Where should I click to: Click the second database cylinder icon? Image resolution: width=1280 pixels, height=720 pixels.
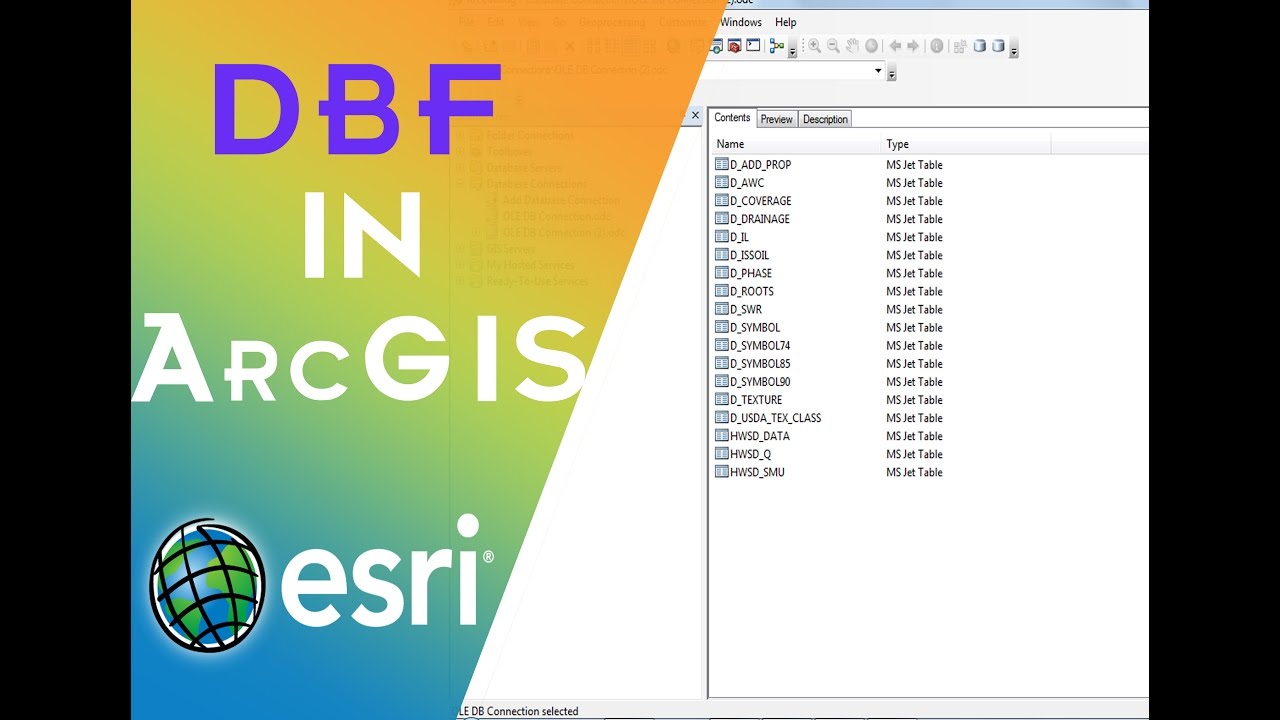pyautogui.click(x=998, y=46)
